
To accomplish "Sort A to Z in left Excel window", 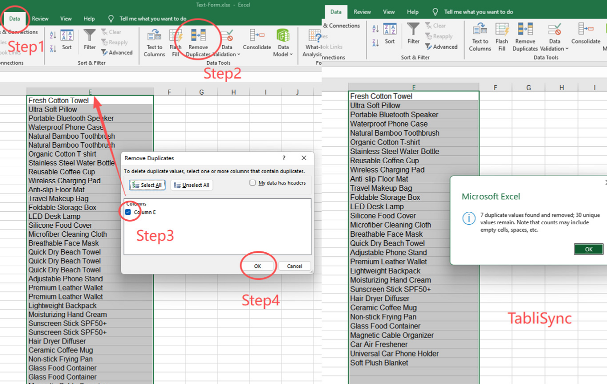I will click(x=53, y=35).
